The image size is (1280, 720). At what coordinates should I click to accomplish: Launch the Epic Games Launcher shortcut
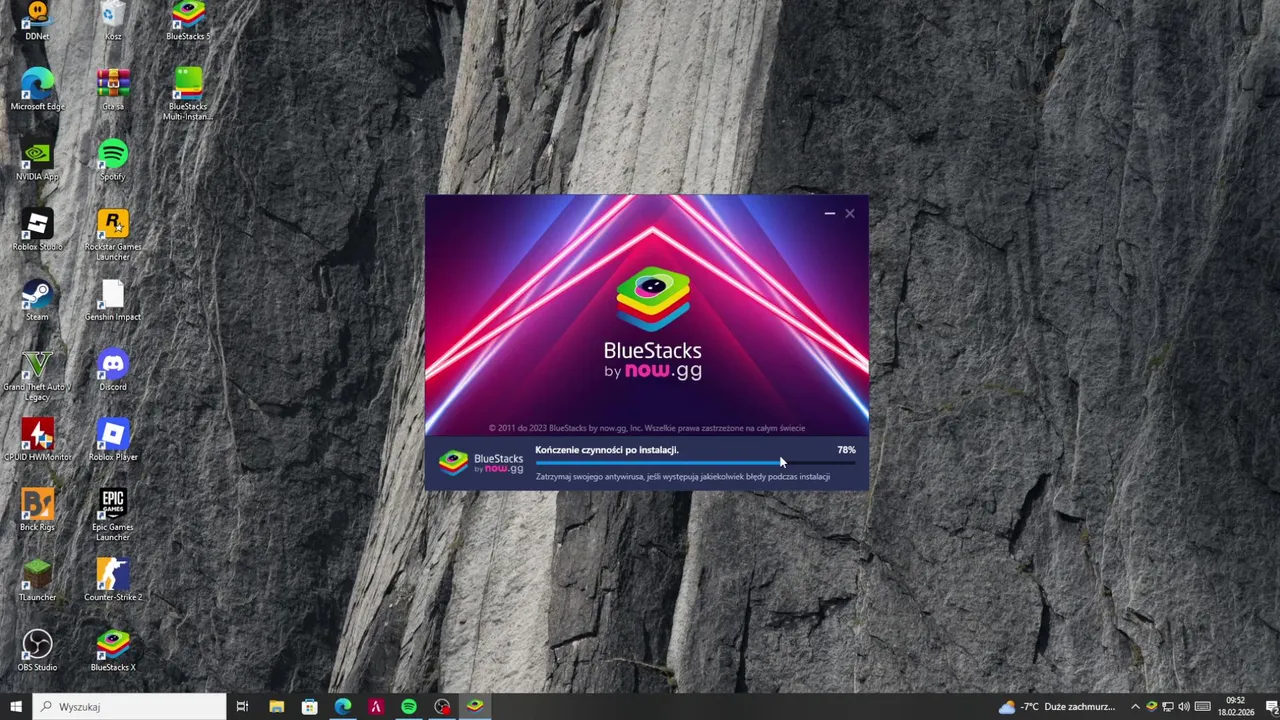113,515
